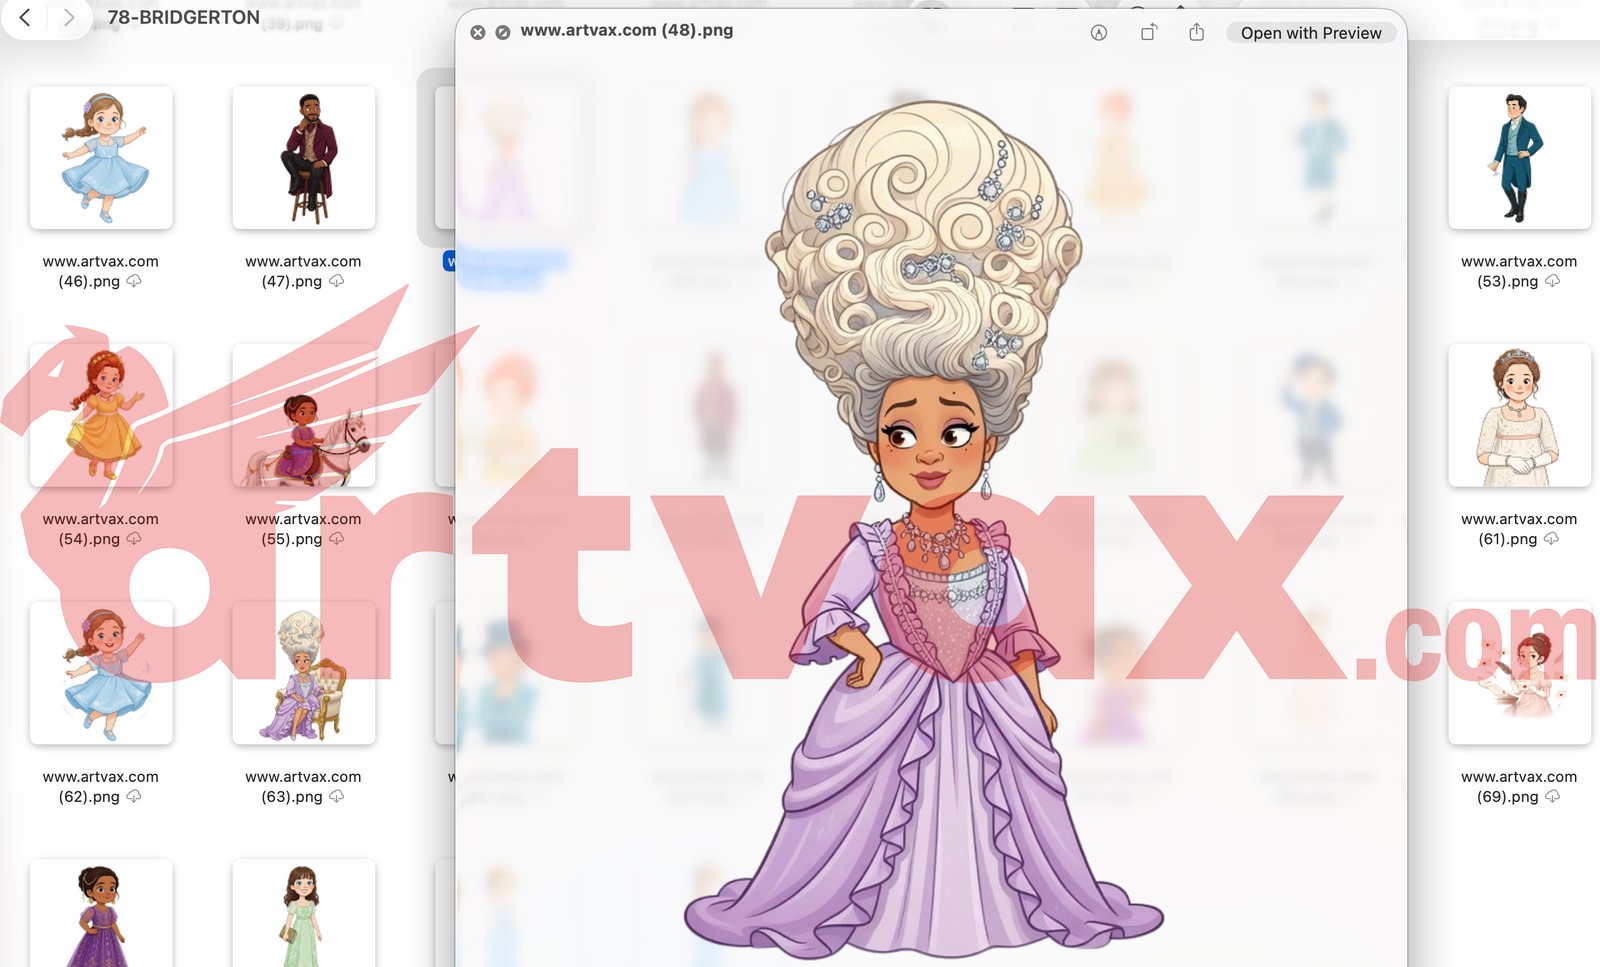Open the Share menu for the preview
1600x967 pixels.
(x=1196, y=32)
